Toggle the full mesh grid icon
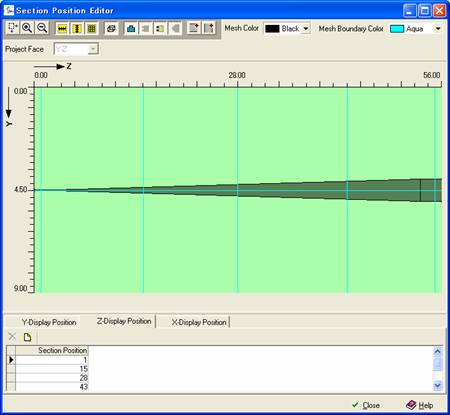 coord(92,29)
